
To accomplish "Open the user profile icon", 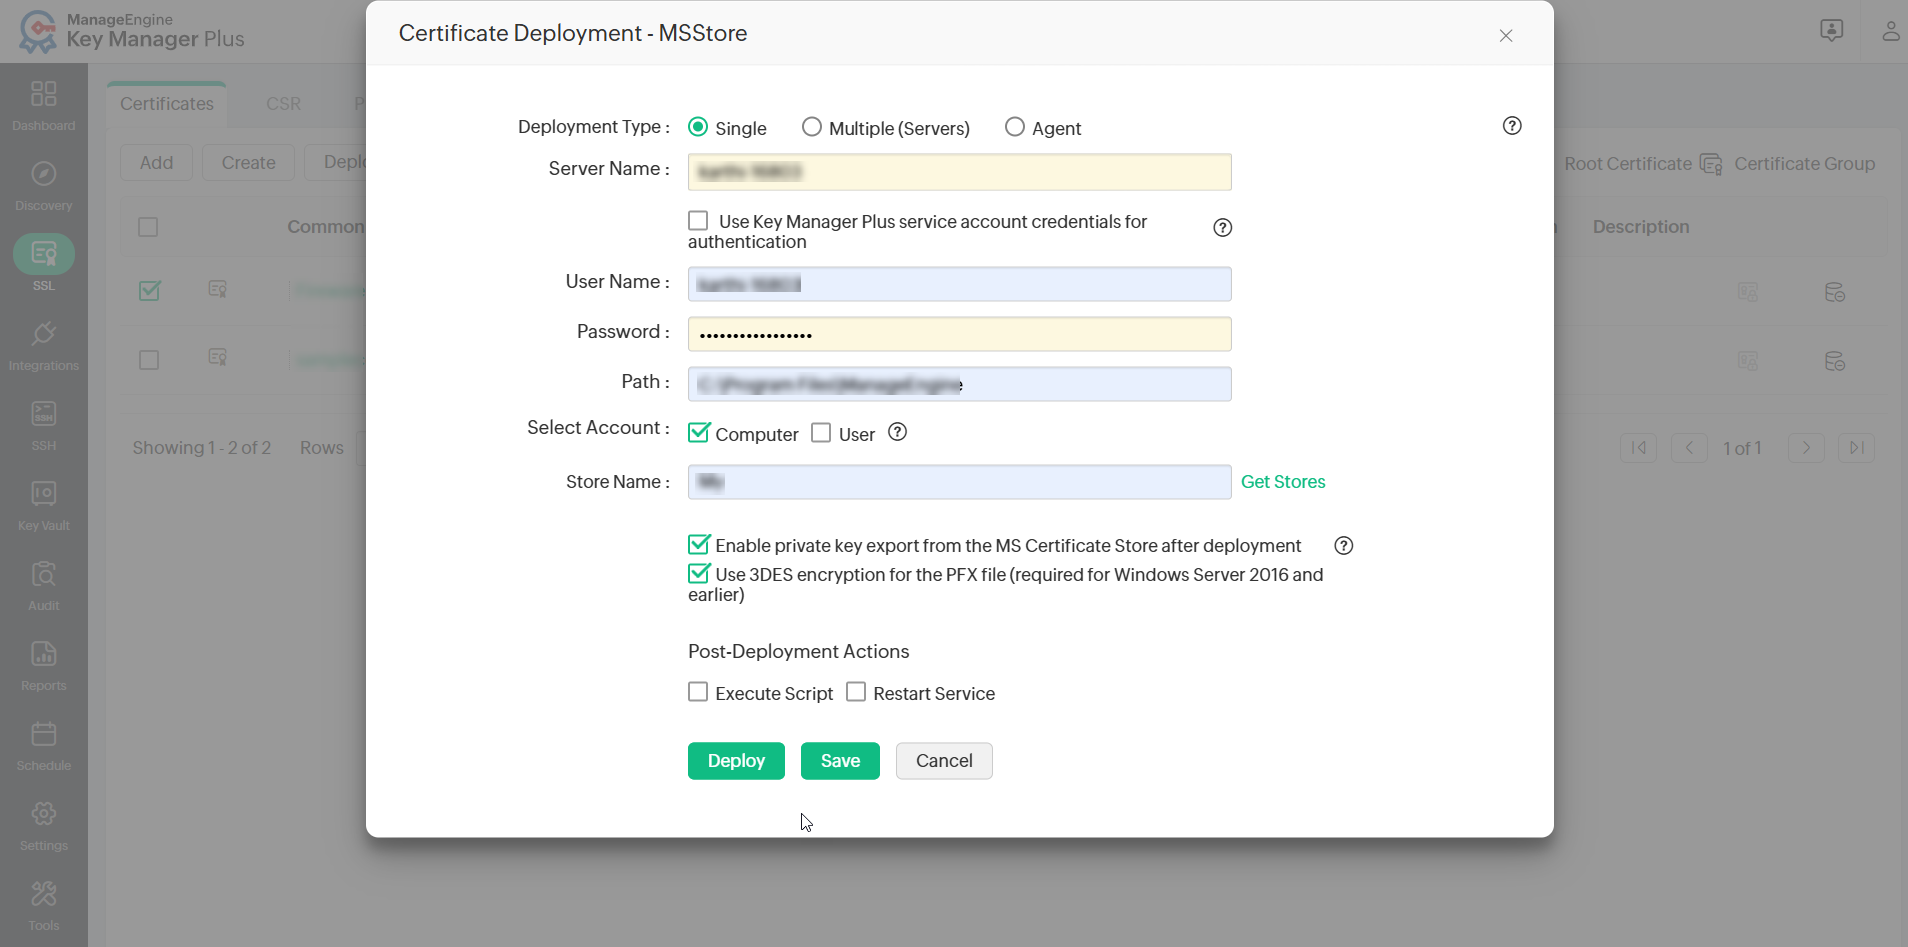I will (x=1890, y=31).
